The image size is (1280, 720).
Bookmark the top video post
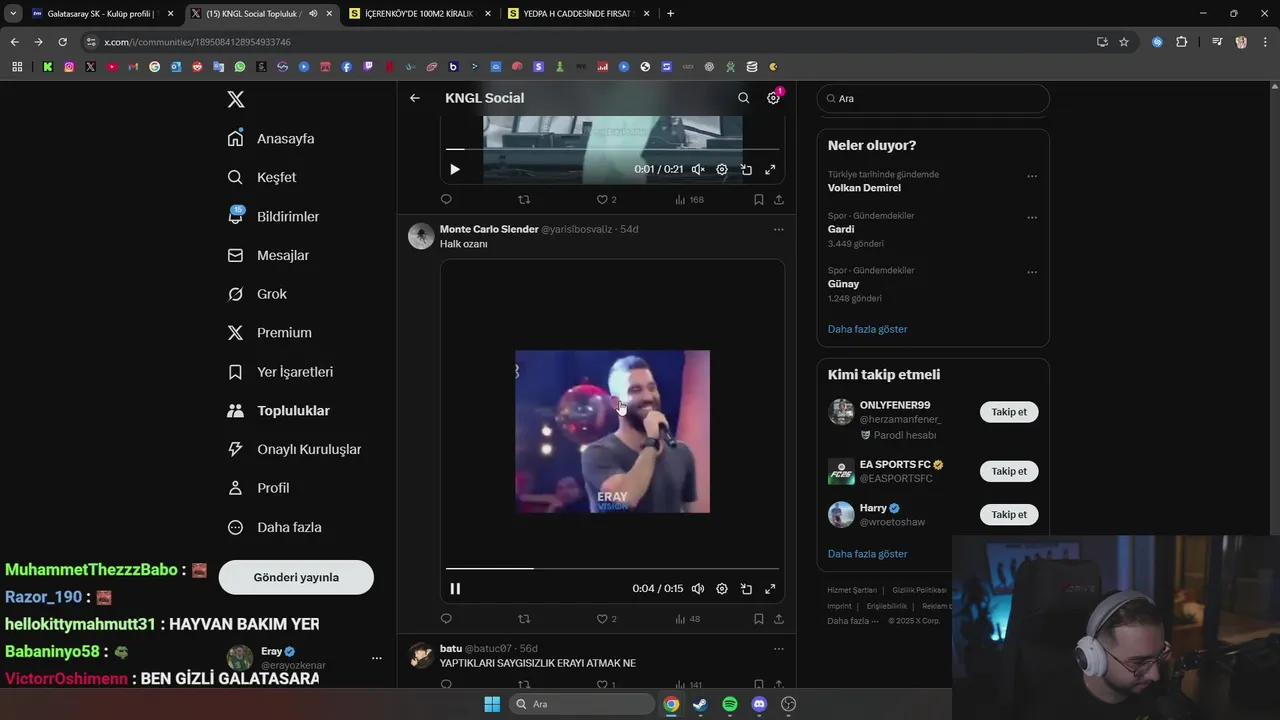(x=759, y=200)
